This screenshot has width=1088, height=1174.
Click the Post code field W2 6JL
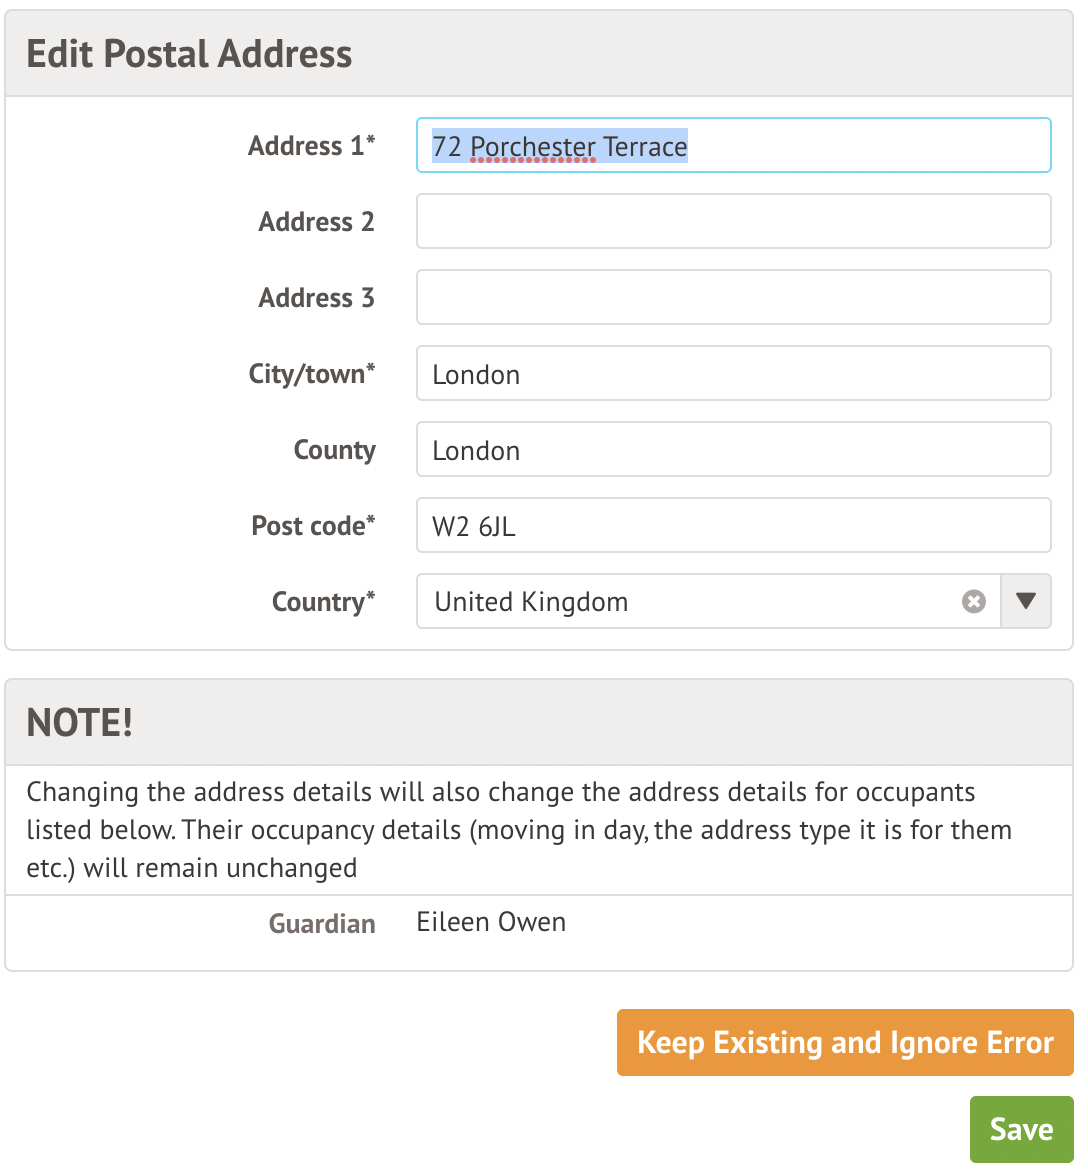[733, 526]
